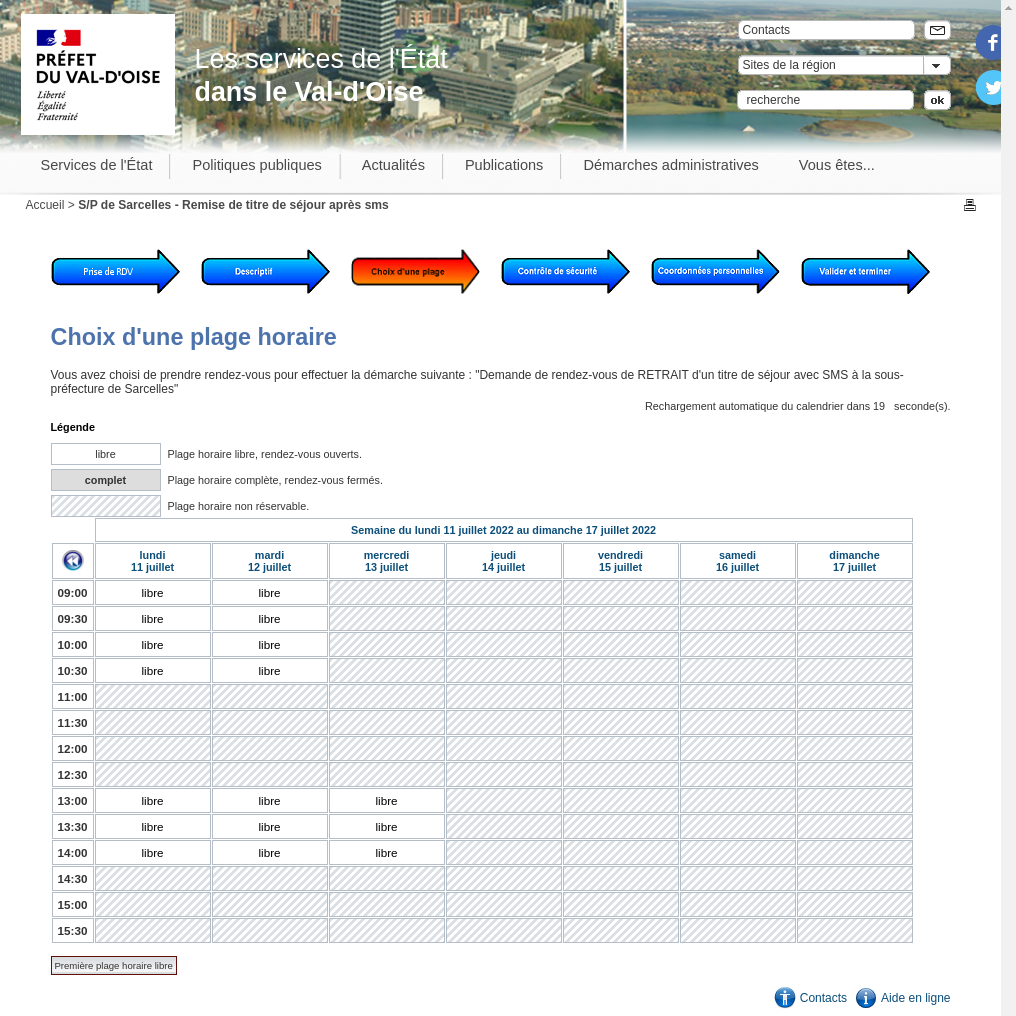This screenshot has width=1016, height=1016.
Task: Open the Contacts footer link
Action: 823,998
